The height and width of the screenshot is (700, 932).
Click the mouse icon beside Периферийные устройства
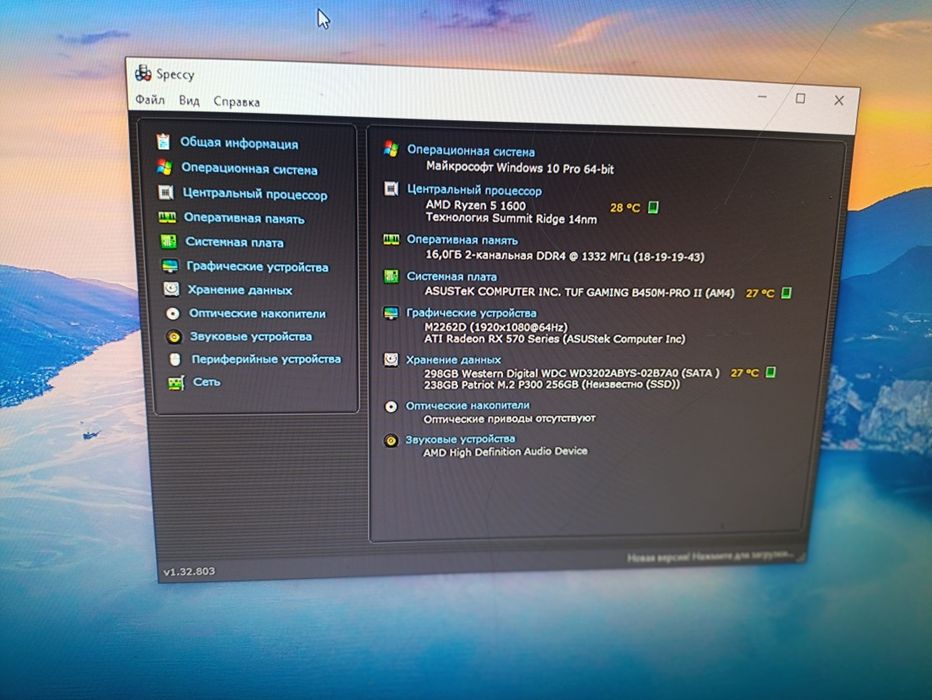coord(175,360)
